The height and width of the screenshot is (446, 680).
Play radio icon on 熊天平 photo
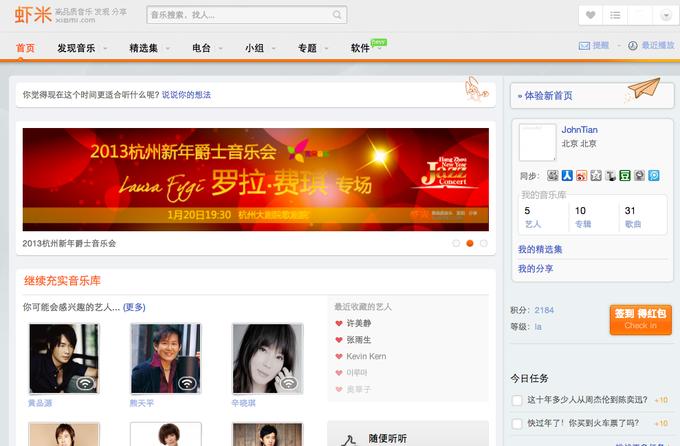pos(187,383)
